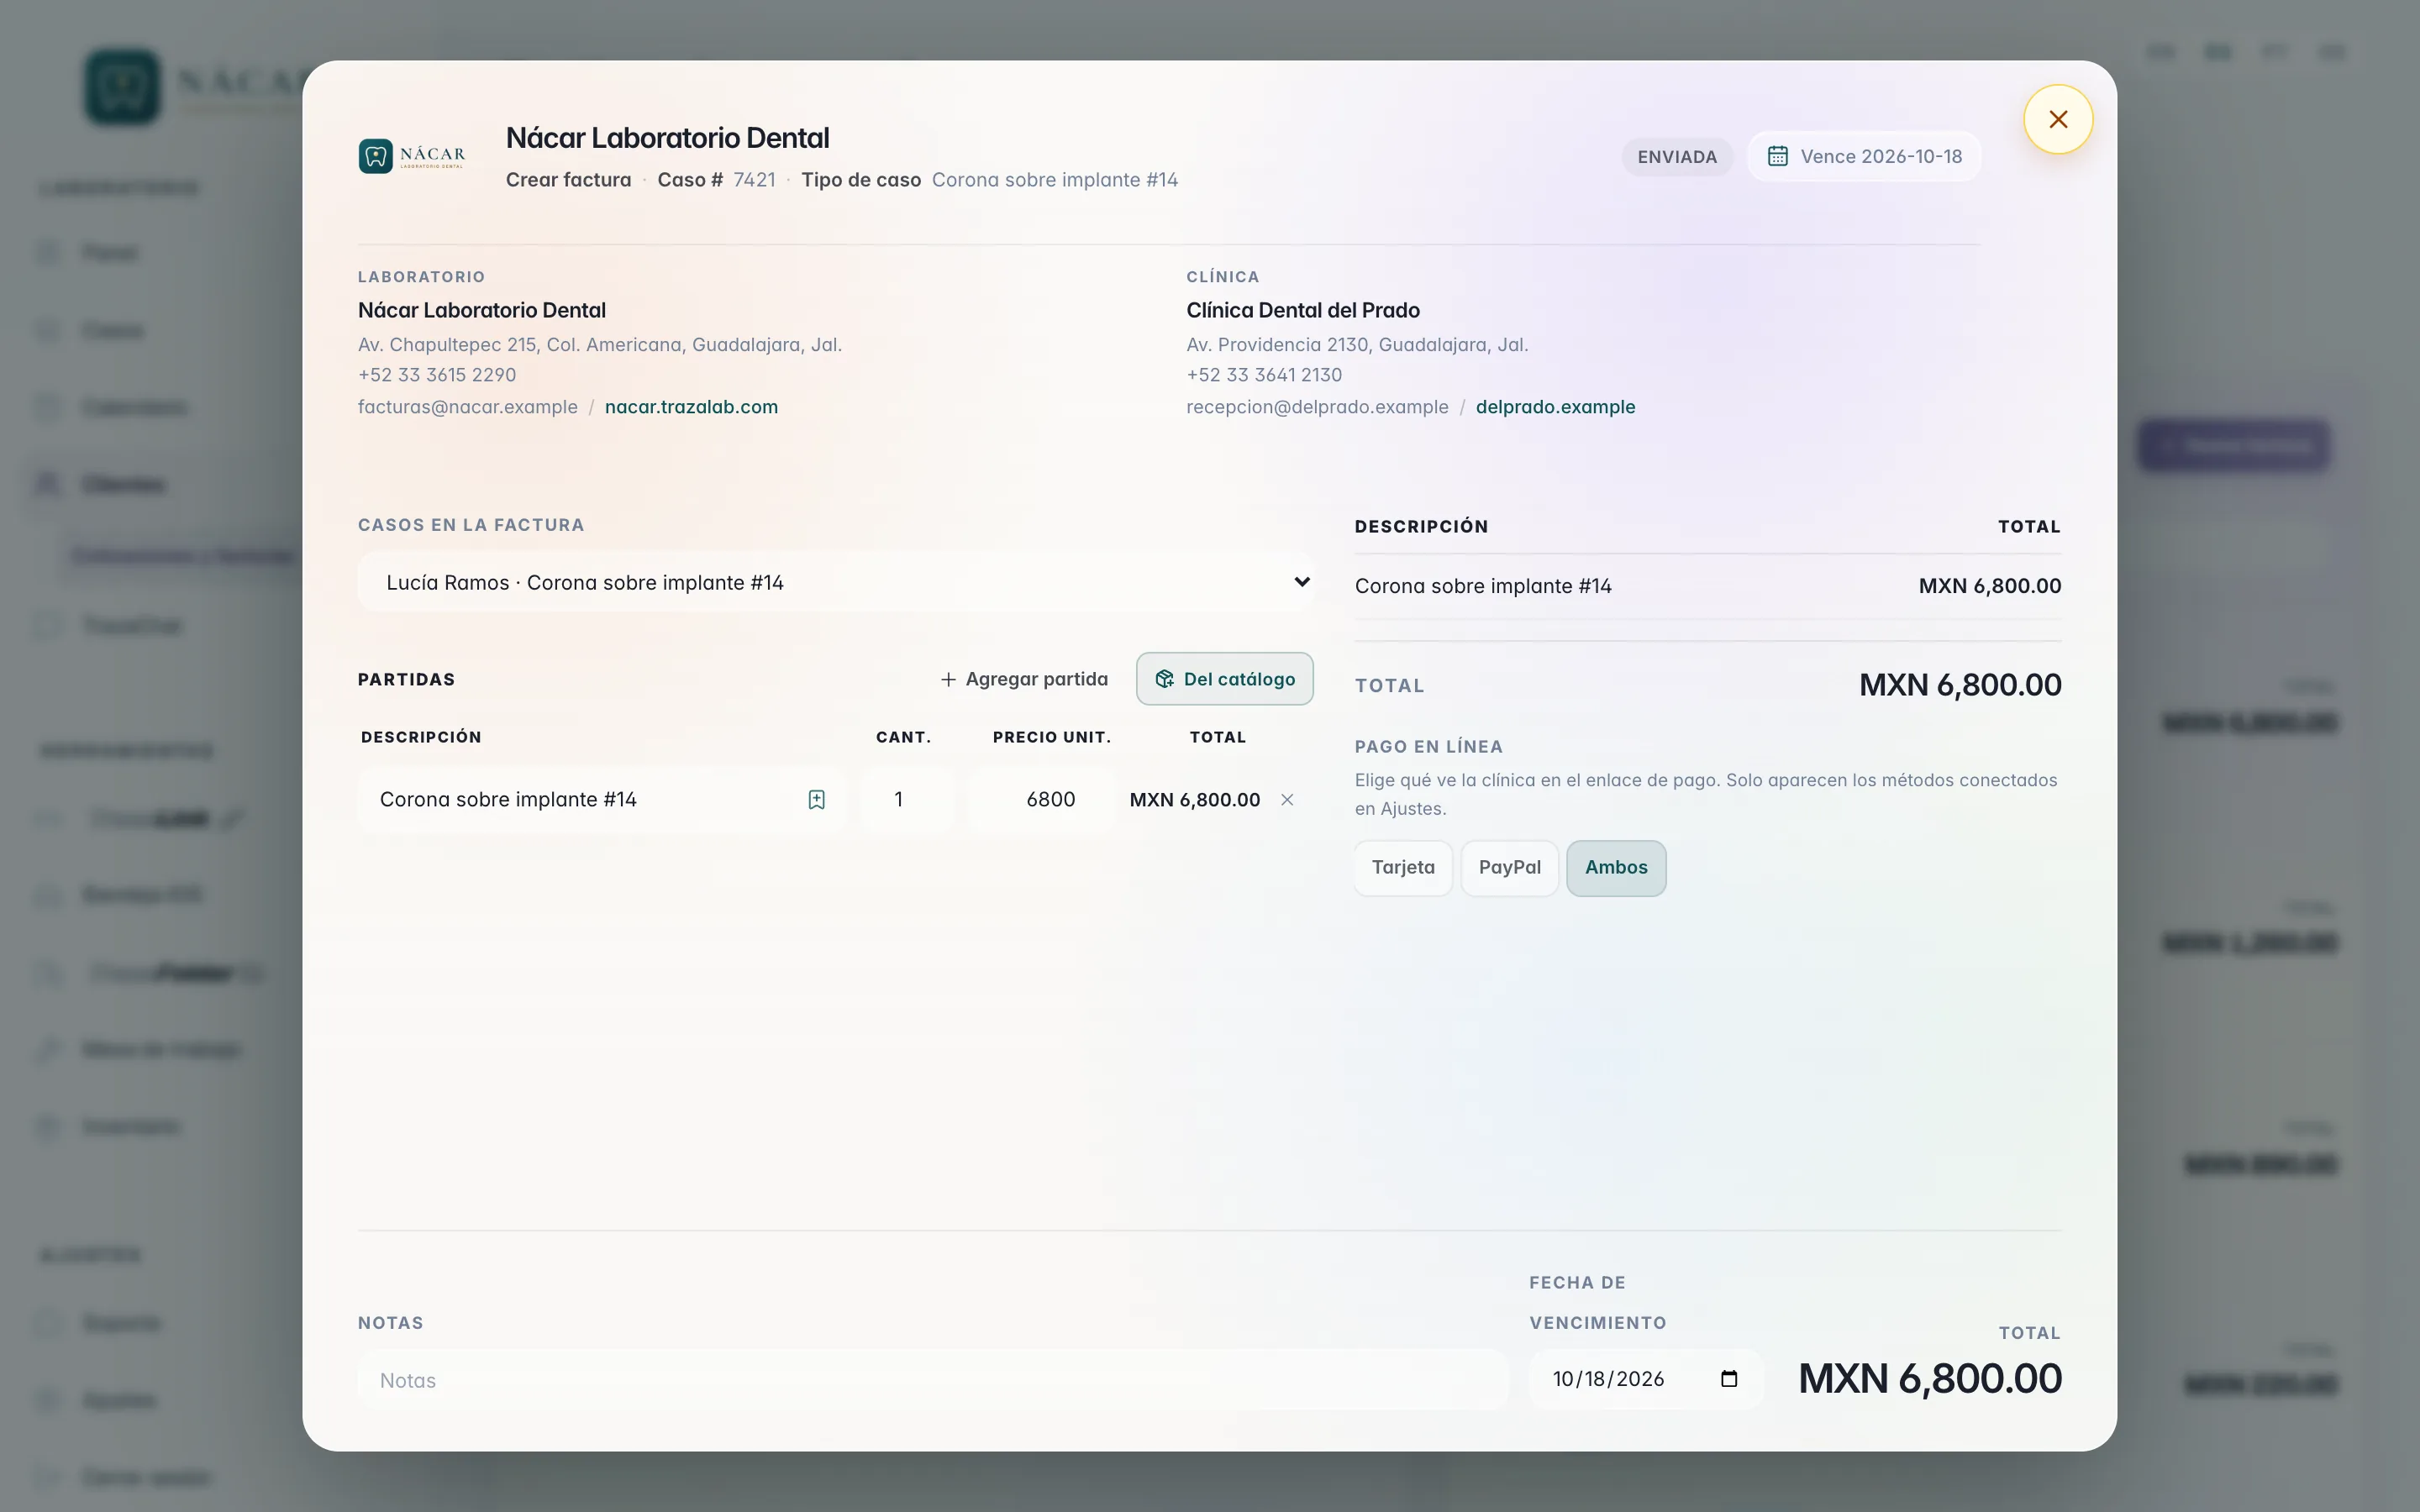Viewport: 2420px width, 1512px height.
Task: Click the lab phone +52 33 3615 2290
Action: coord(437,375)
